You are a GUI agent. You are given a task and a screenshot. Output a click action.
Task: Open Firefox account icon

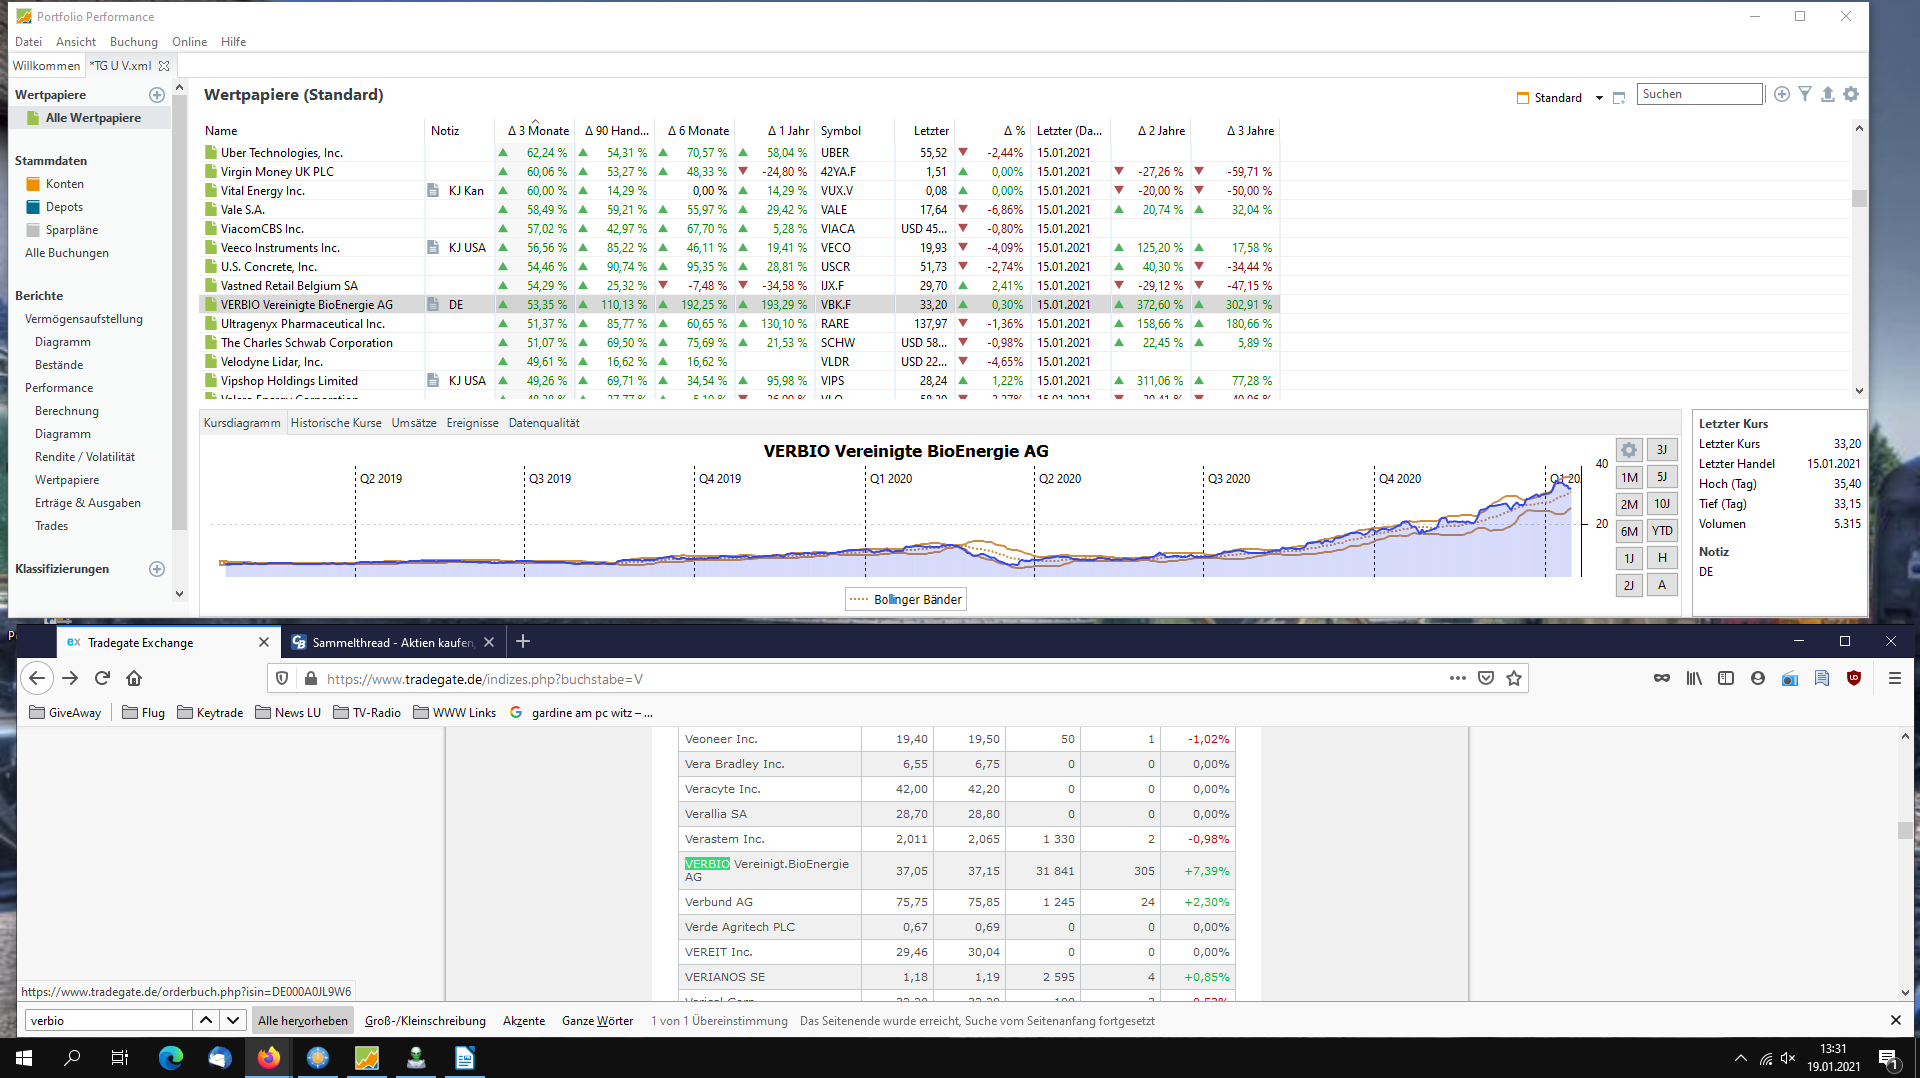(x=1758, y=678)
